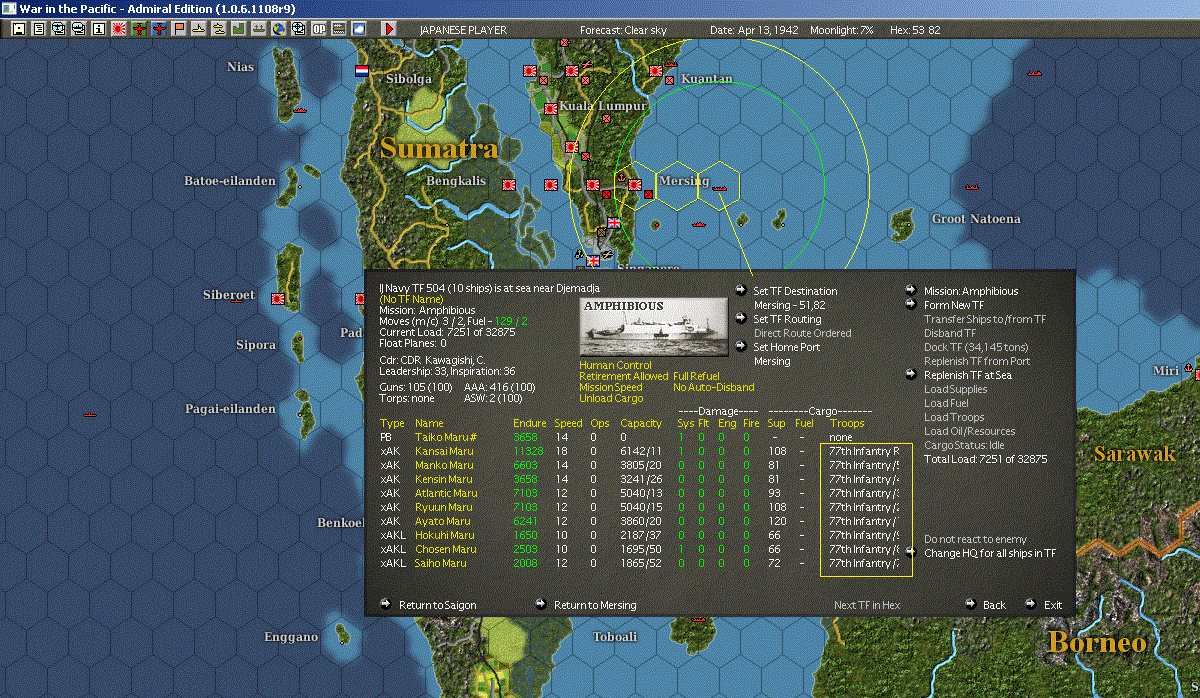The height and width of the screenshot is (698, 1200).
Task: Toggle No Auto-Disband setting
Action: coord(713,387)
